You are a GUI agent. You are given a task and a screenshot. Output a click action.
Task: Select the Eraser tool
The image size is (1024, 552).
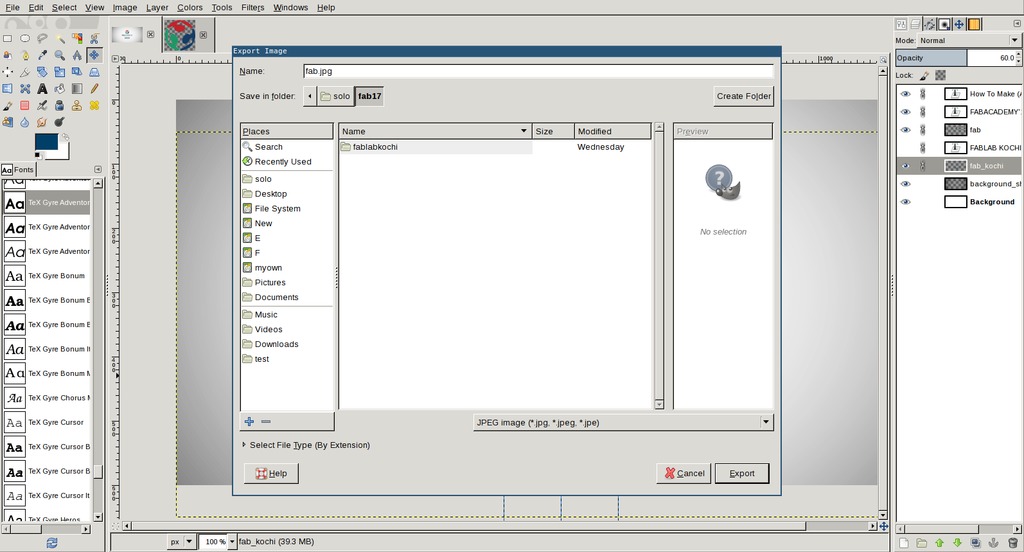pyautogui.click(x=25, y=105)
